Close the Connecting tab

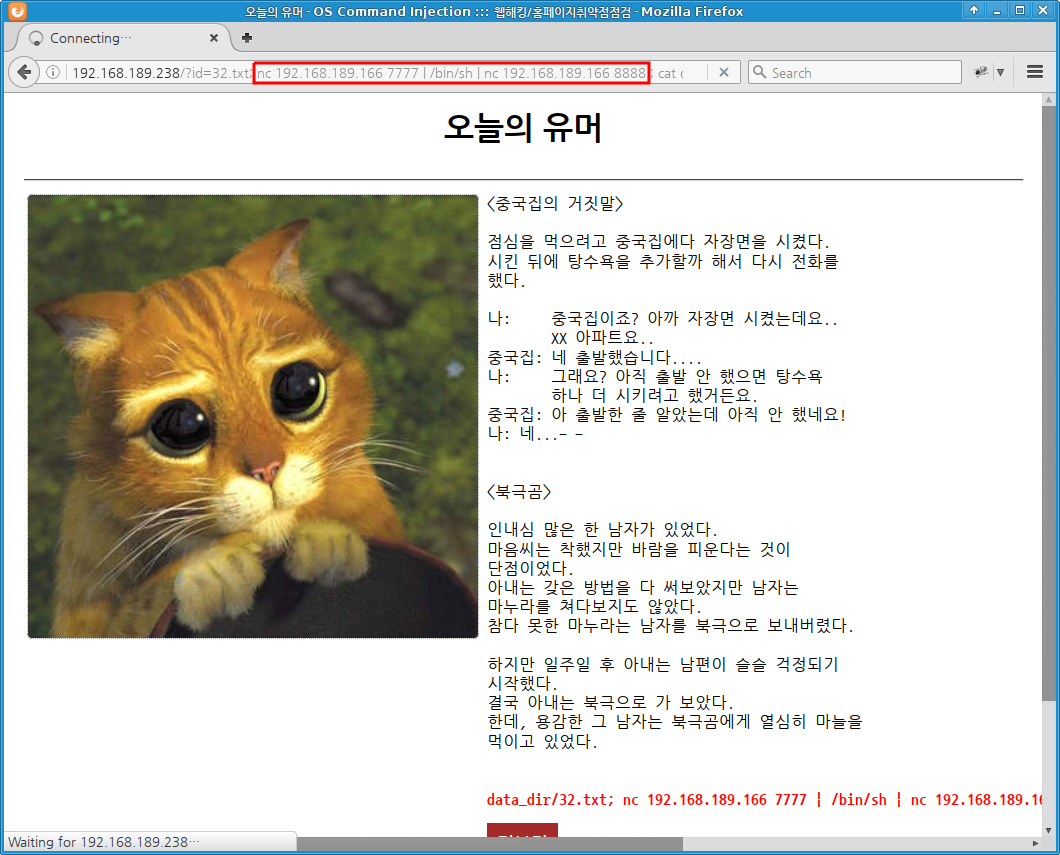214,38
